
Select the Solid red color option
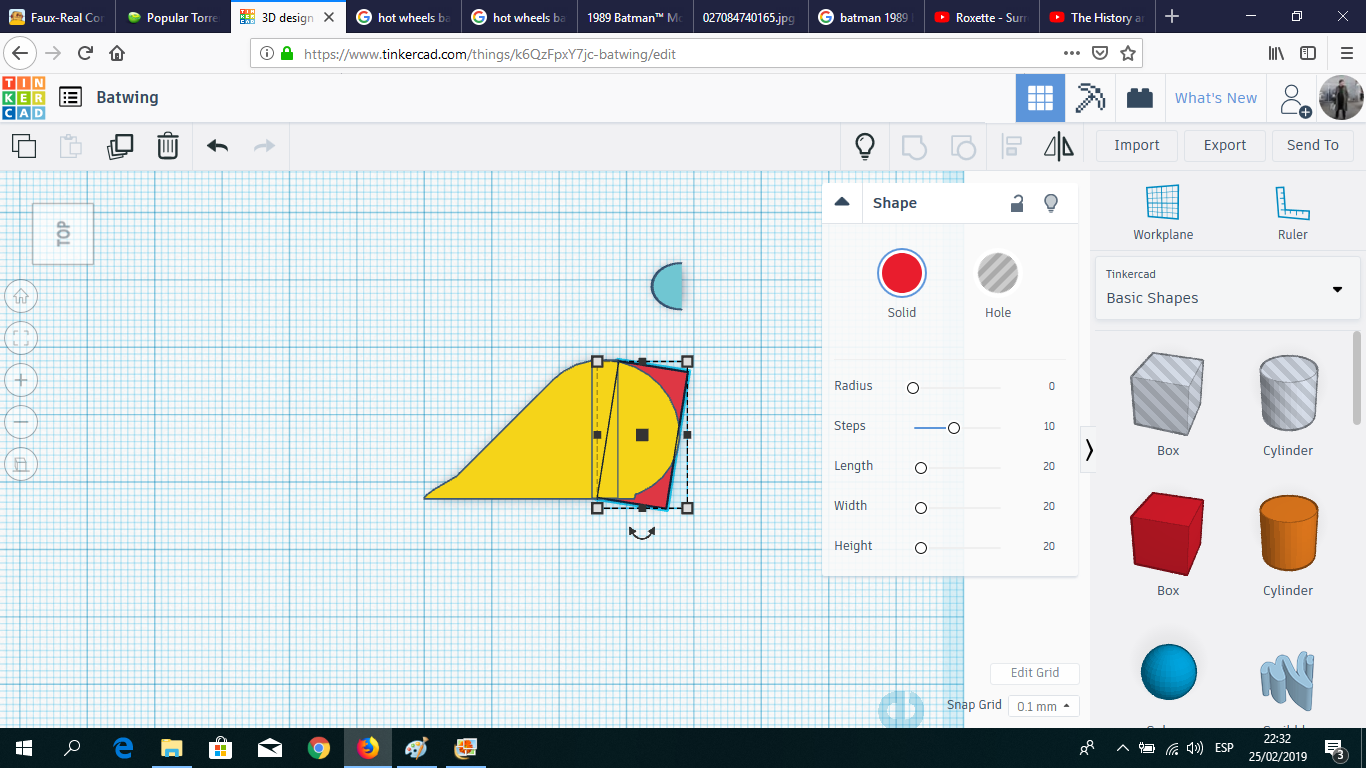(902, 273)
